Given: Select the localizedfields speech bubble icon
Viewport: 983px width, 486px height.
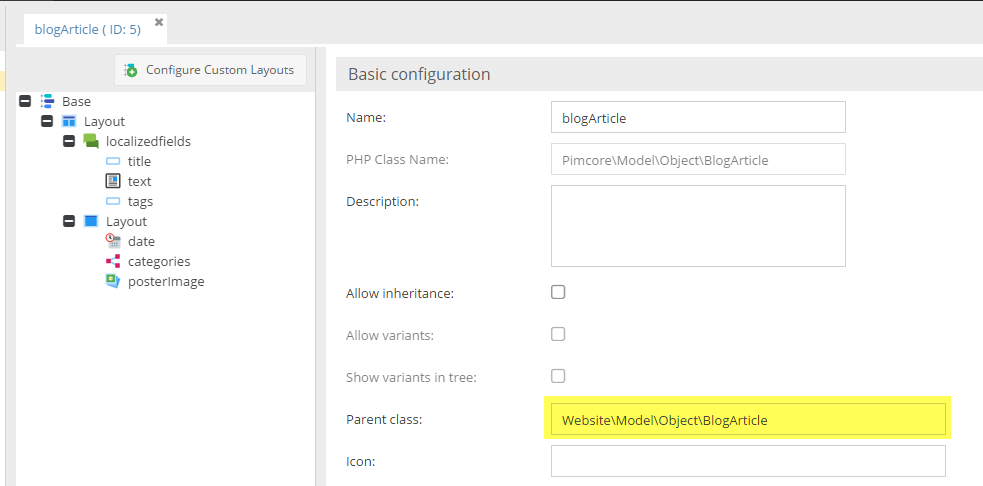Looking at the screenshot, I should 91,141.
